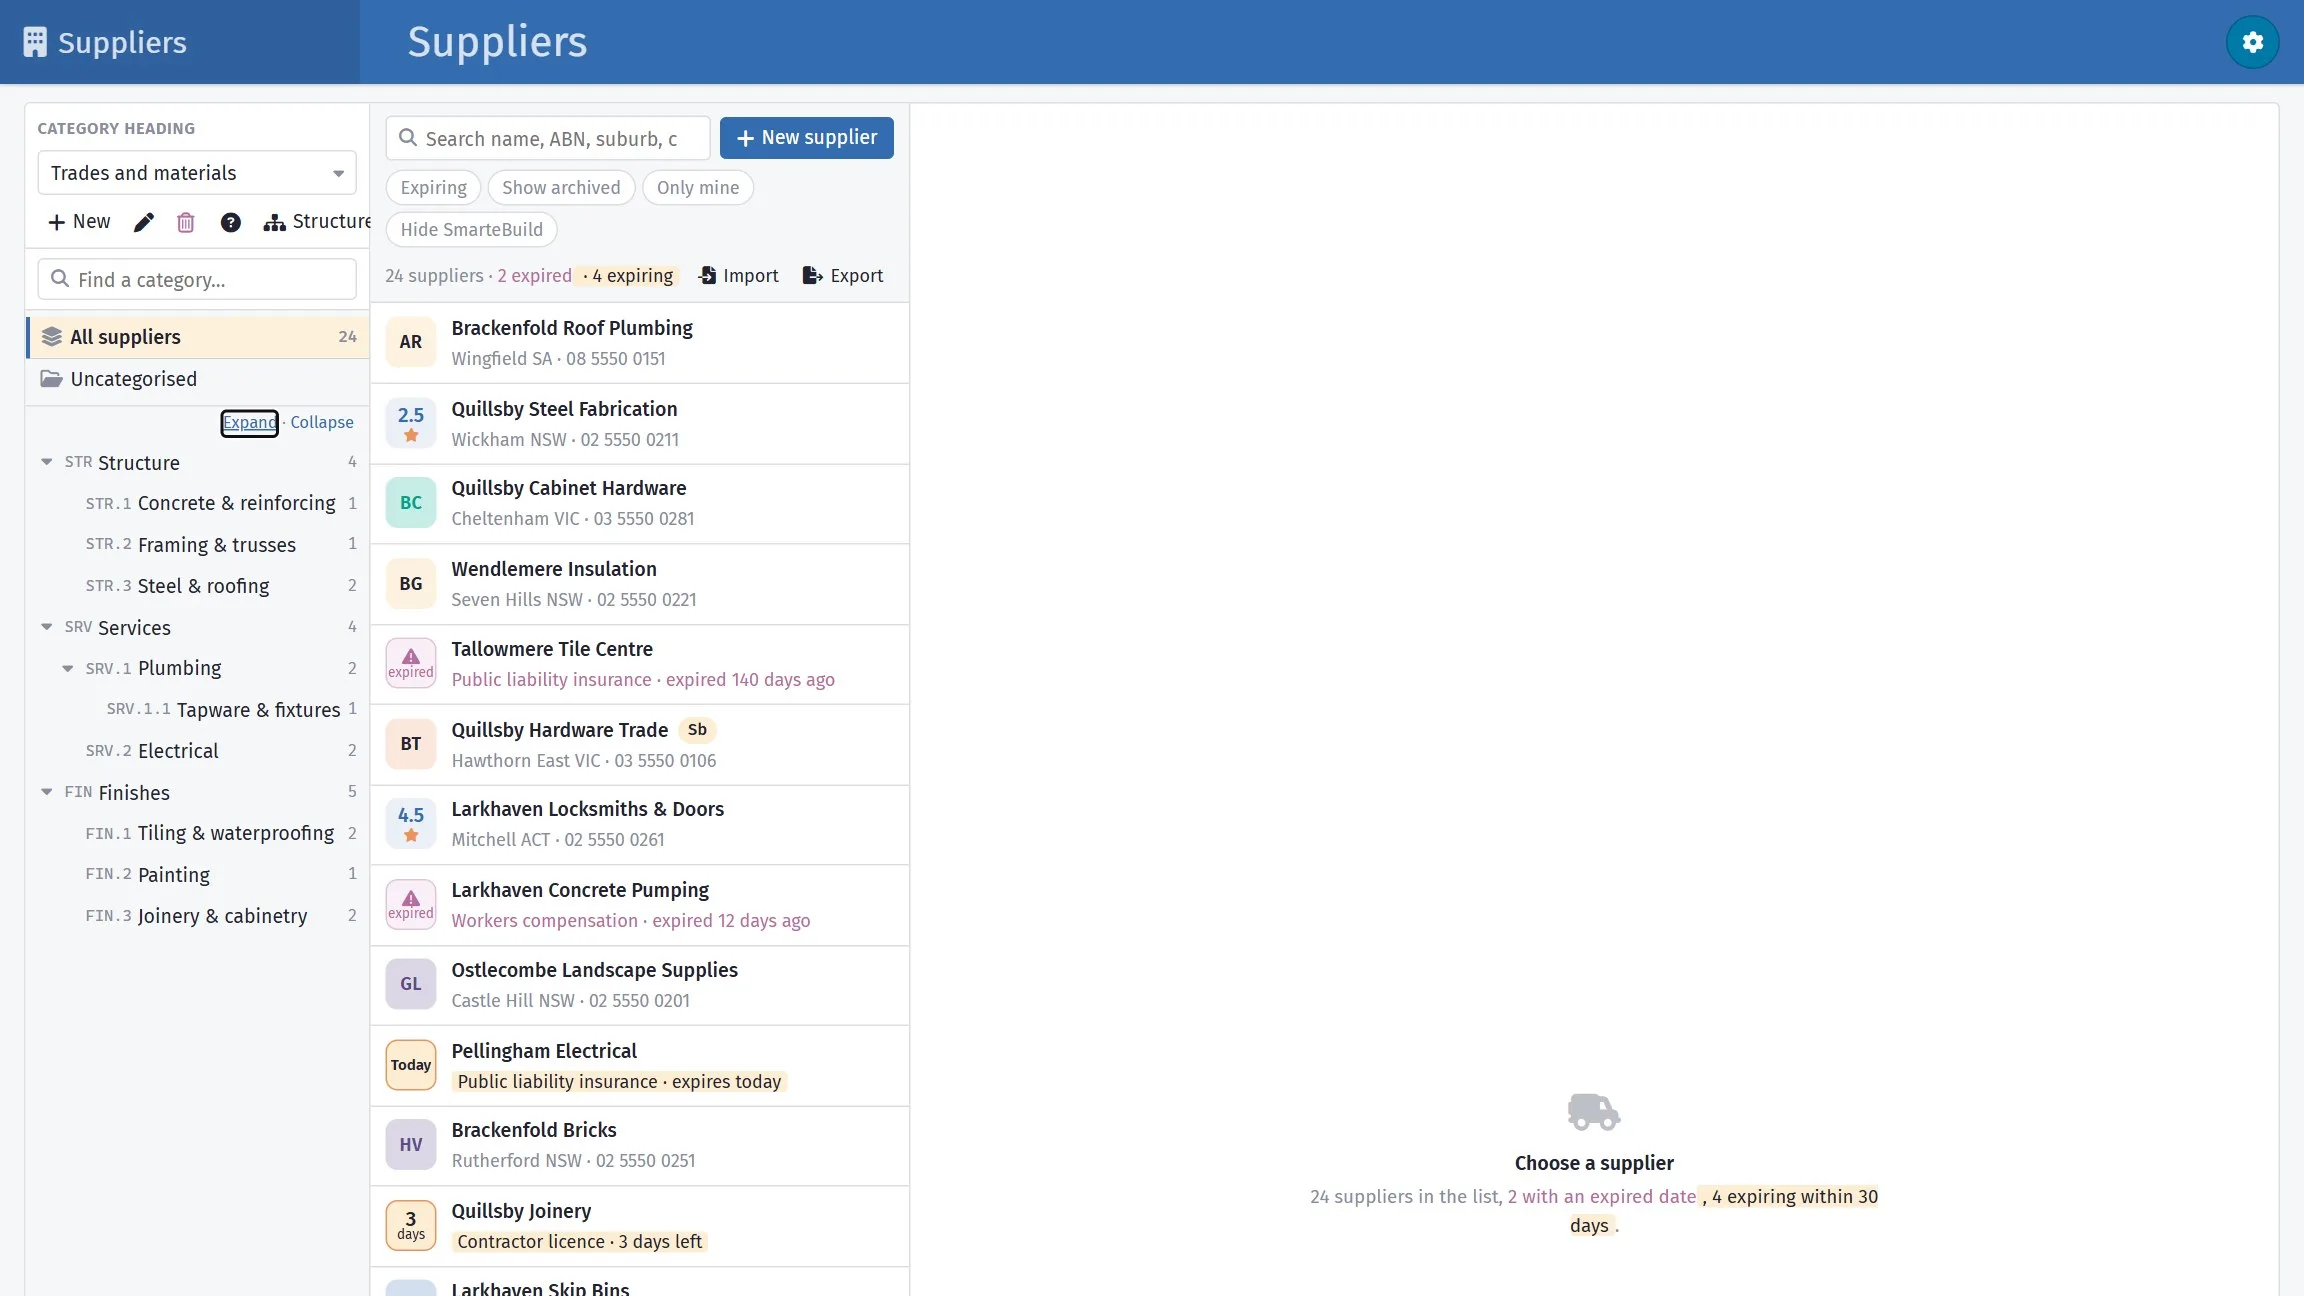
Task: Click Today badge on Pellingham Electrical
Action: click(411, 1065)
